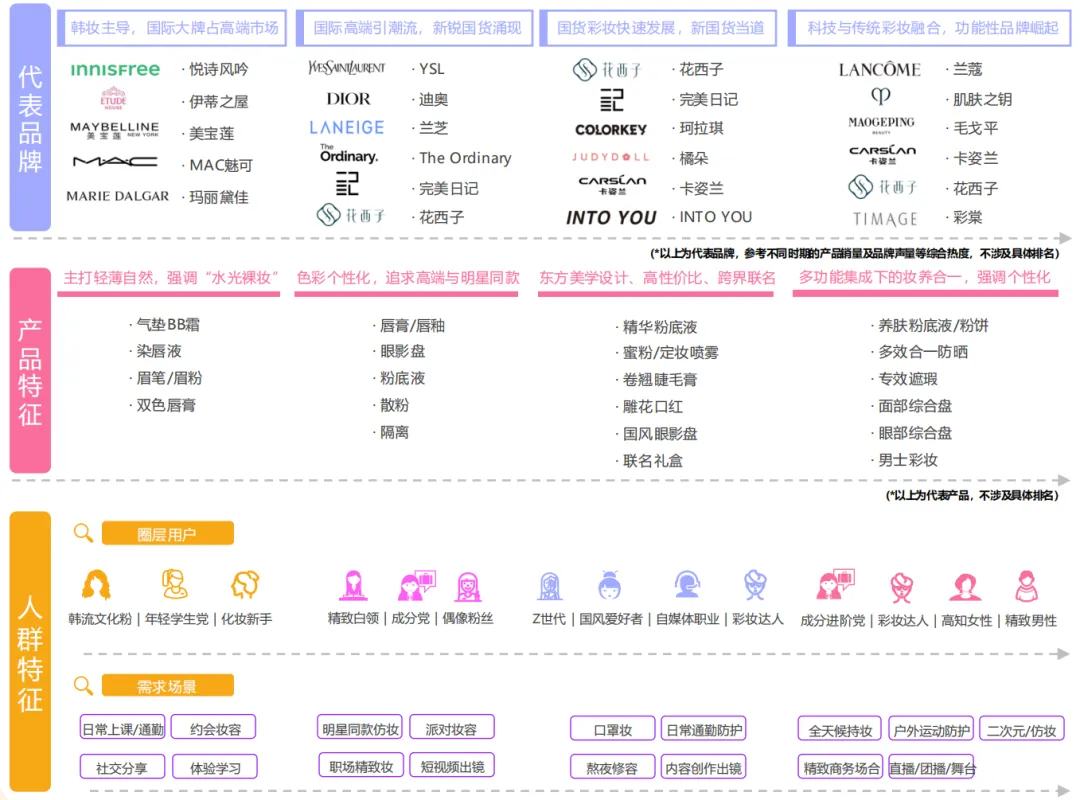1080x800 pixels.
Task: Click the MAOGEPING logo
Action: click(x=881, y=124)
